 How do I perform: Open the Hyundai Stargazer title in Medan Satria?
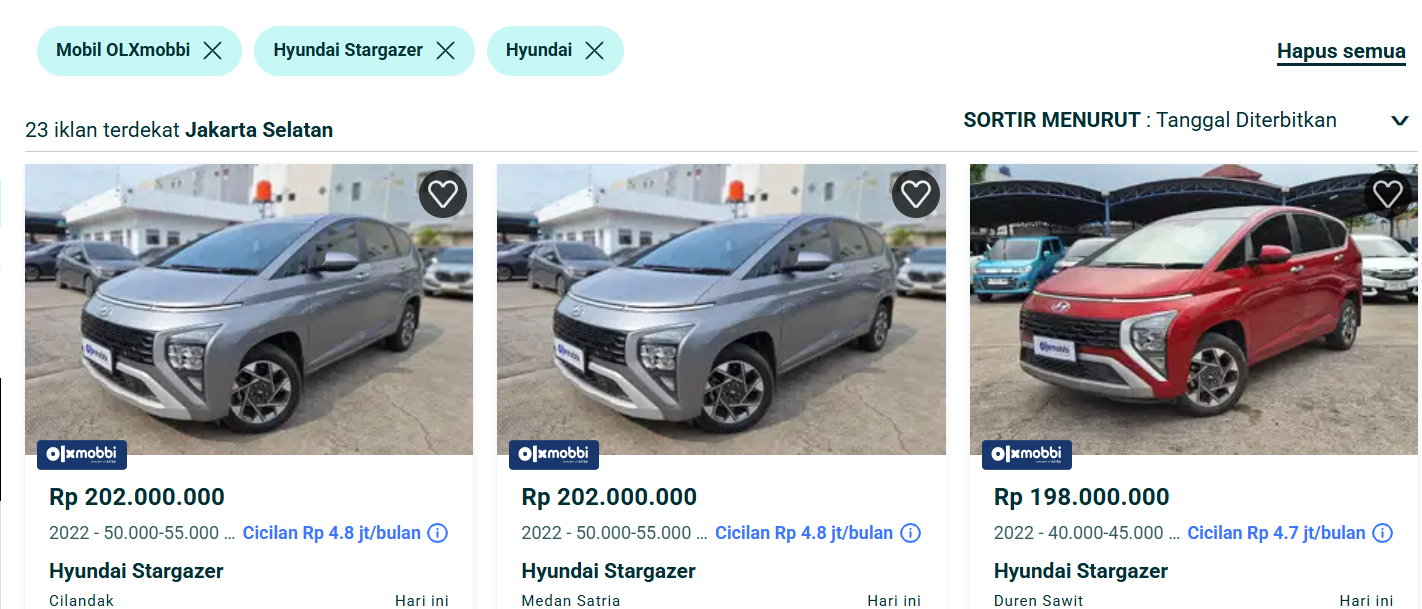click(608, 571)
